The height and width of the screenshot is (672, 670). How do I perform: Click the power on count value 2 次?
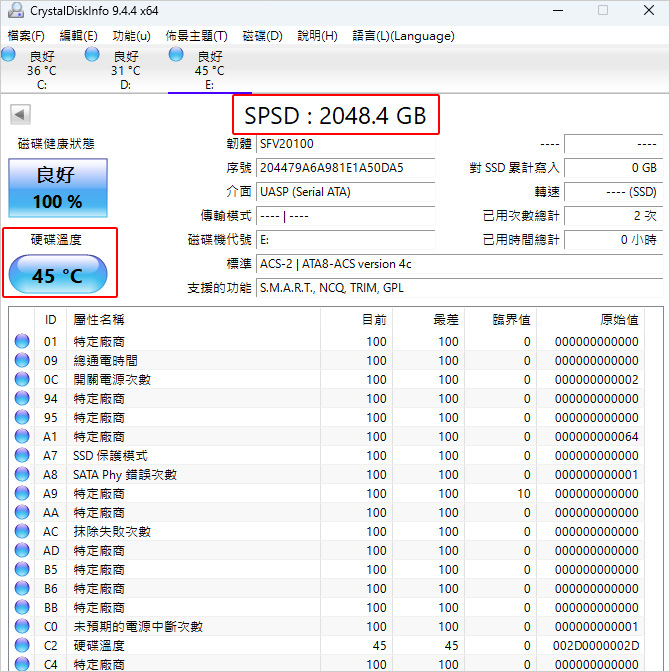point(614,216)
